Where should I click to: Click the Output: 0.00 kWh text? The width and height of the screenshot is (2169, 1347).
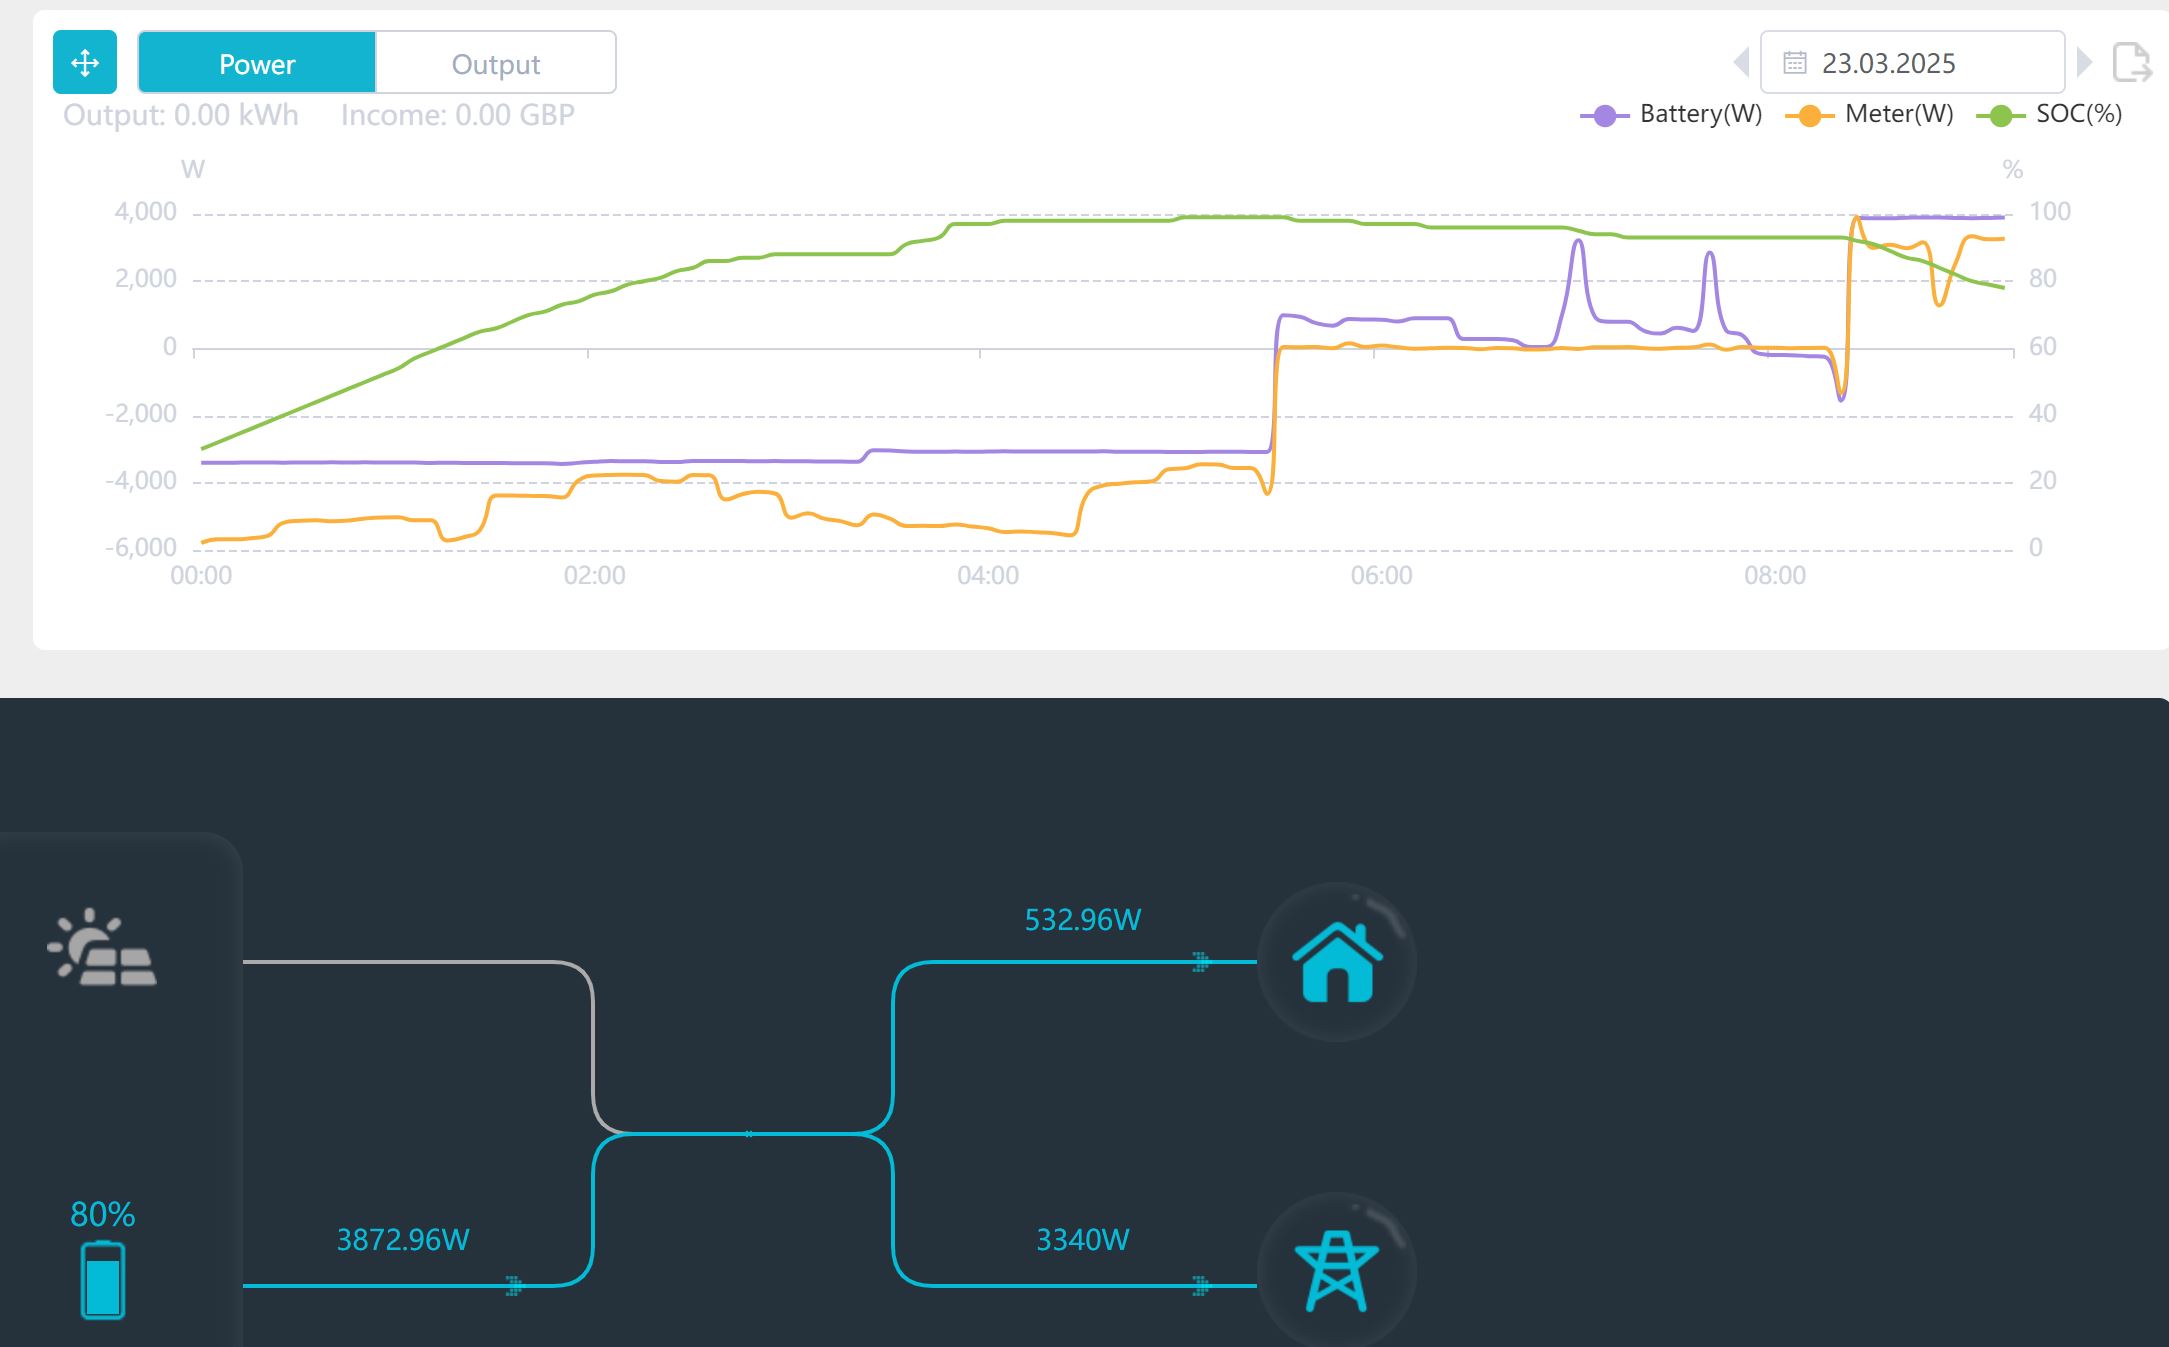coord(181,115)
